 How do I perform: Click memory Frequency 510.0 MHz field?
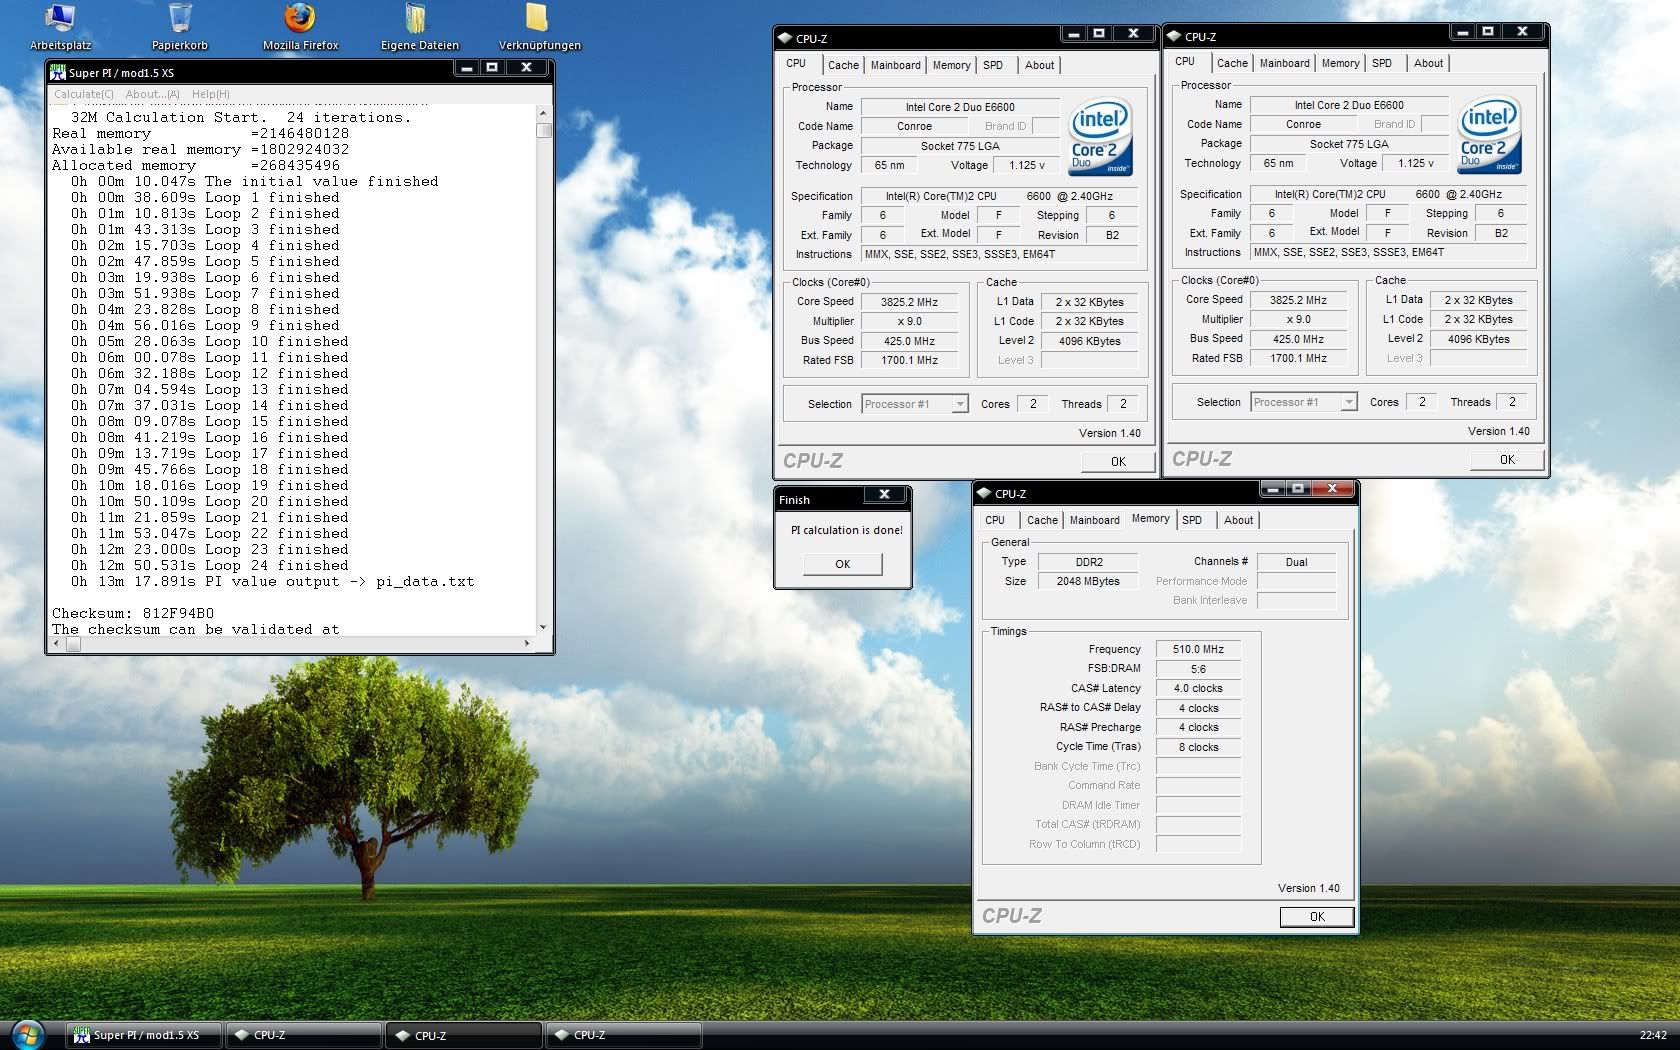coord(1198,649)
